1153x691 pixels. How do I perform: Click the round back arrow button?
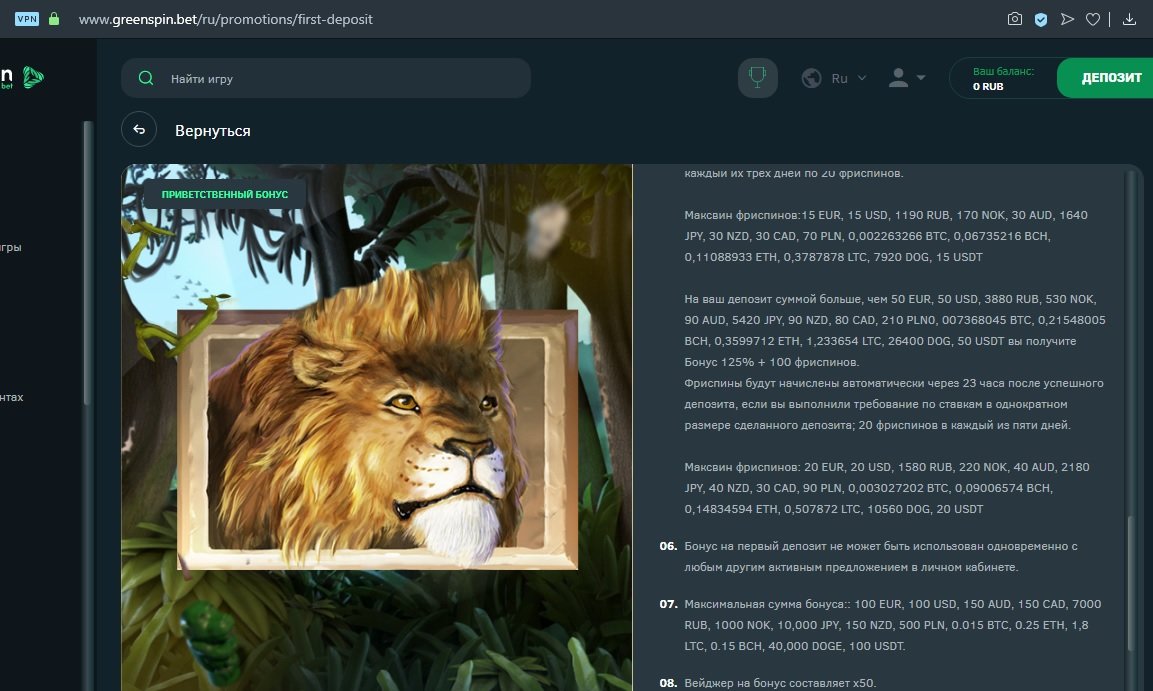[x=139, y=130]
